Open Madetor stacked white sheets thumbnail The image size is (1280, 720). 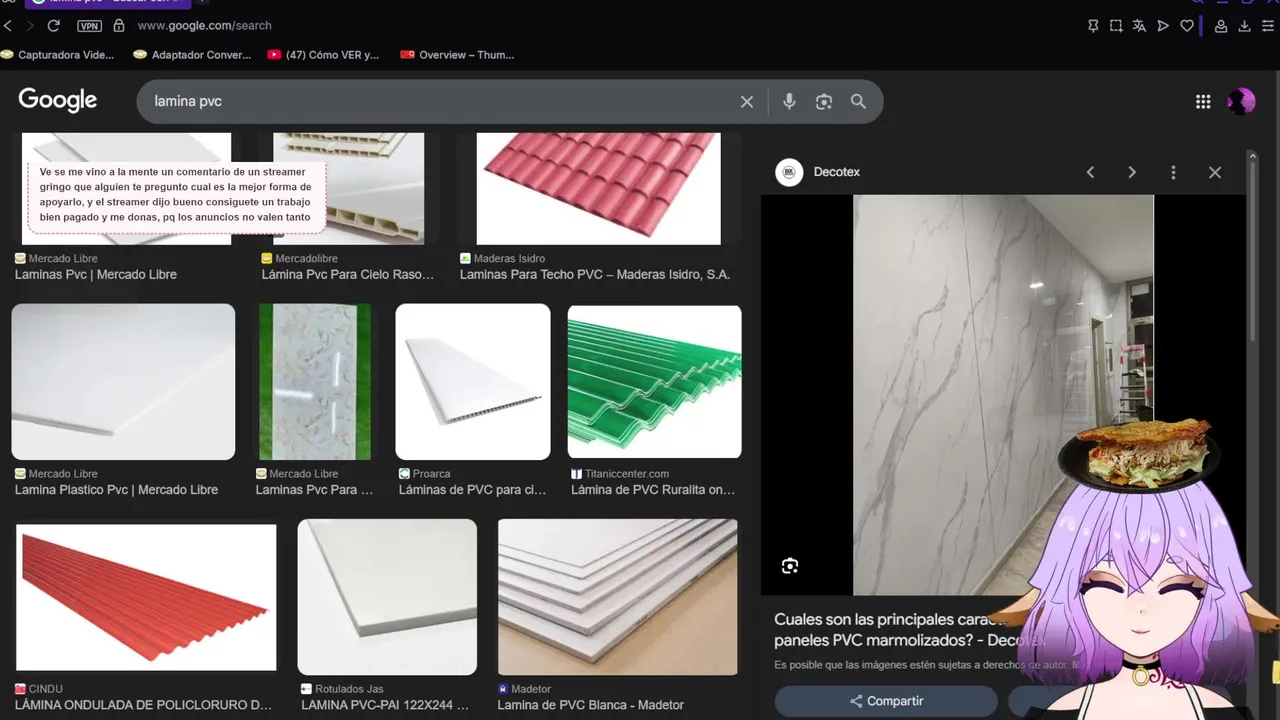618,597
